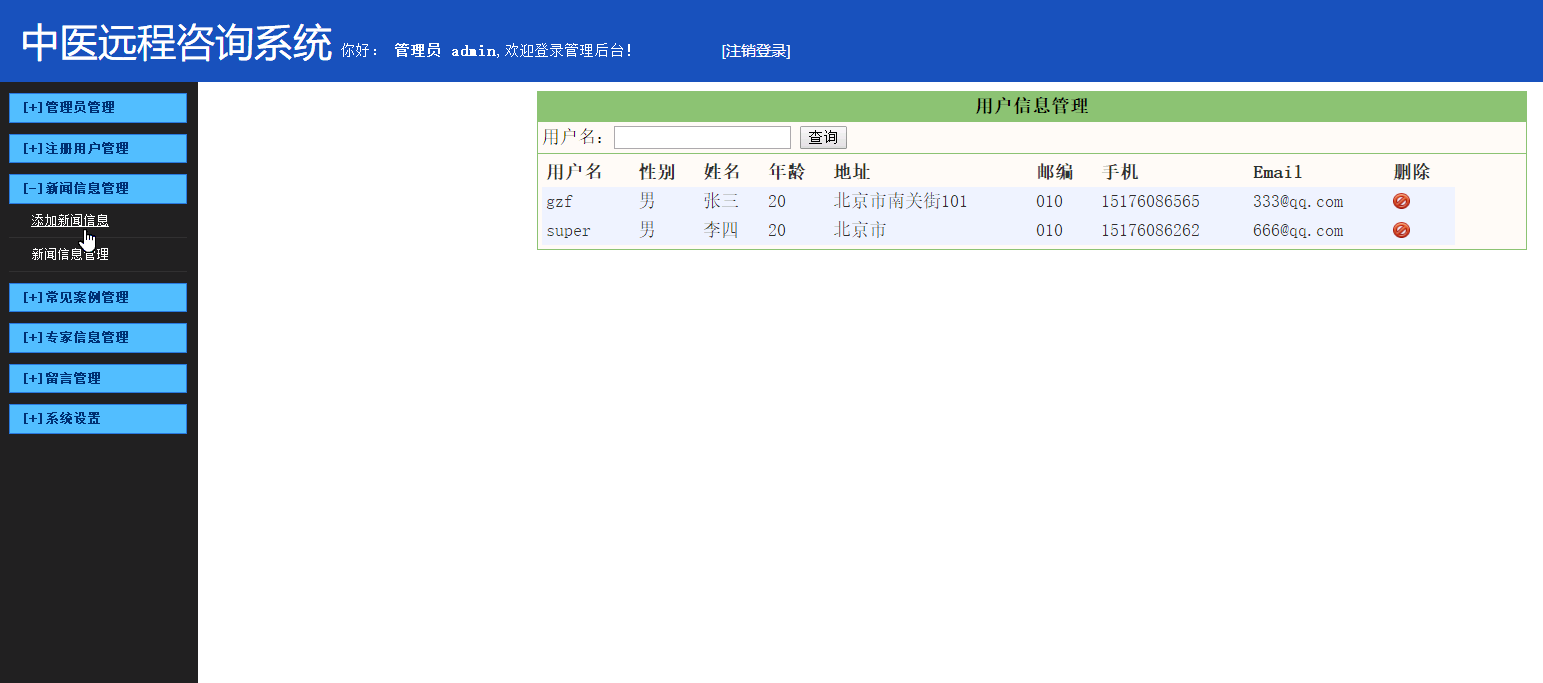Click the 地址 column header
The image size is (1543, 683).
click(852, 172)
